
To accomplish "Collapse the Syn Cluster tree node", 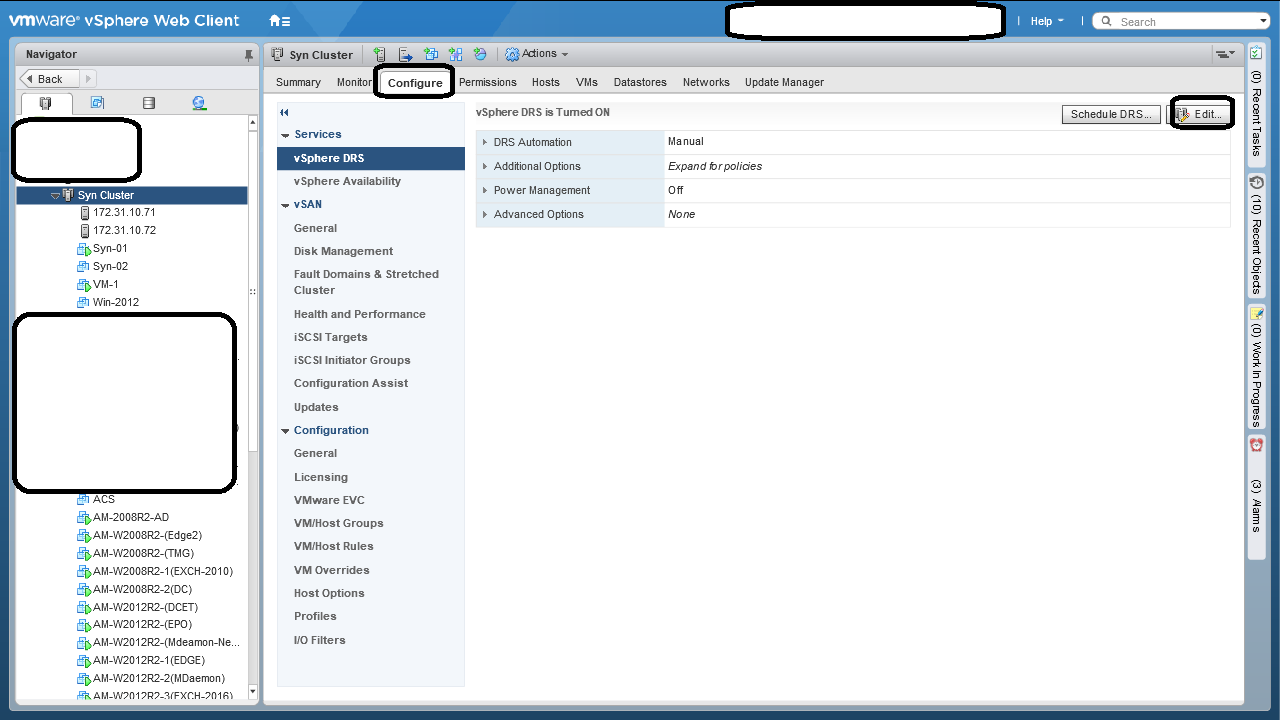I will 56,195.
